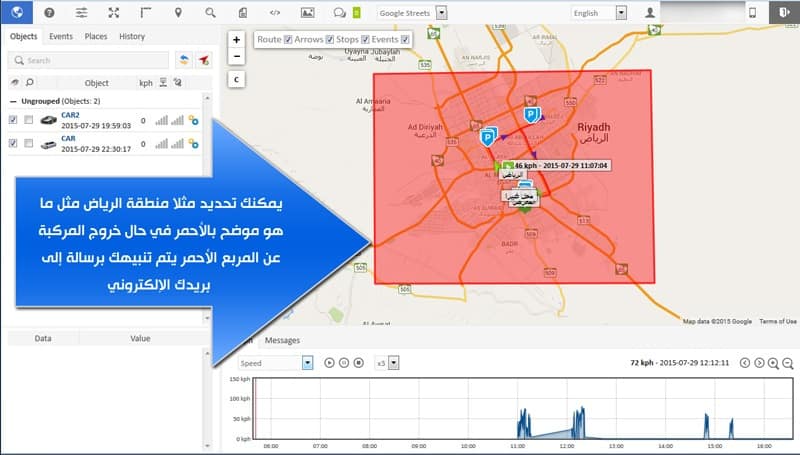Open the Google Streets map type dropdown
This screenshot has height=455, width=800.
pyautogui.click(x=412, y=13)
